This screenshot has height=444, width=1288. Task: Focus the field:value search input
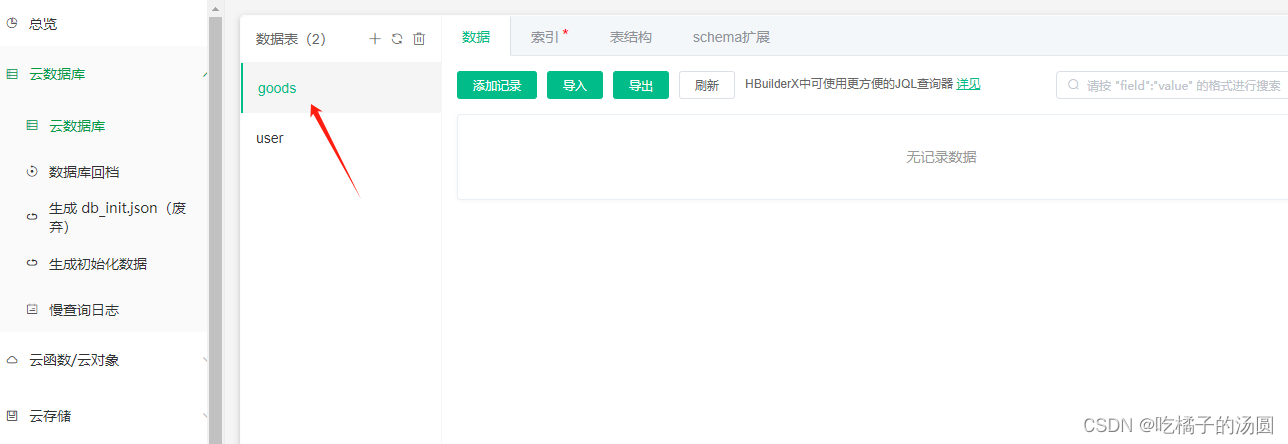click(x=1172, y=85)
